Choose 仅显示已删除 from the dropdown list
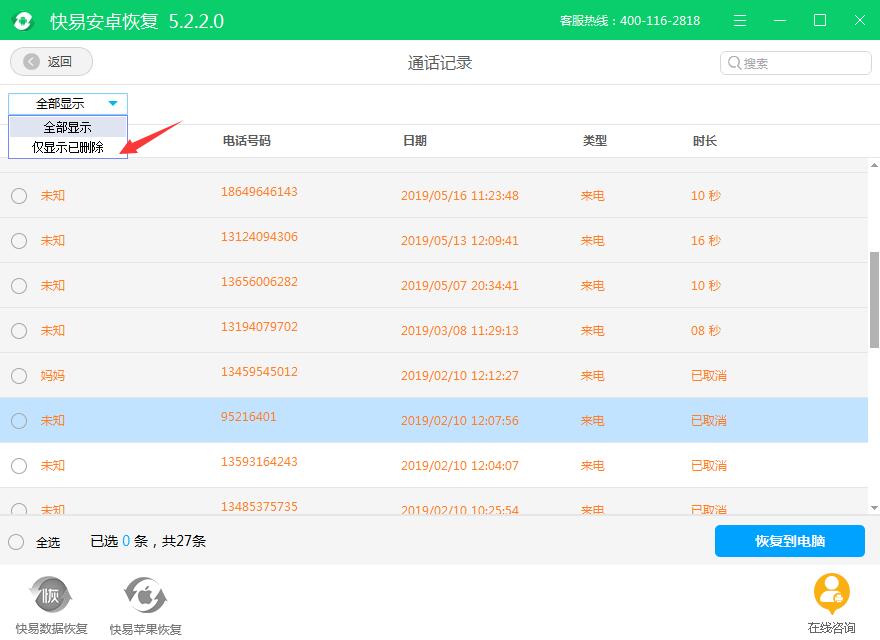880x640 pixels. coord(68,147)
